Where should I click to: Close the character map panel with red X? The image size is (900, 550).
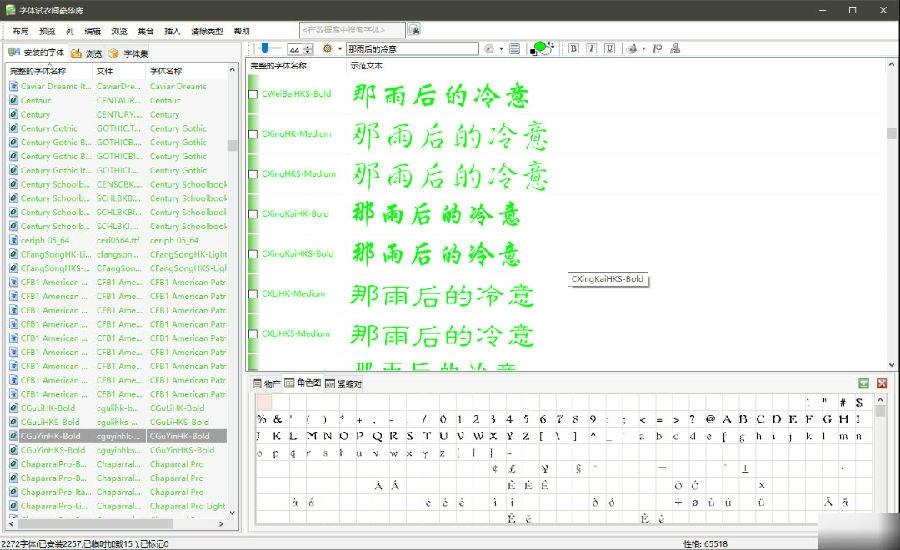882,383
